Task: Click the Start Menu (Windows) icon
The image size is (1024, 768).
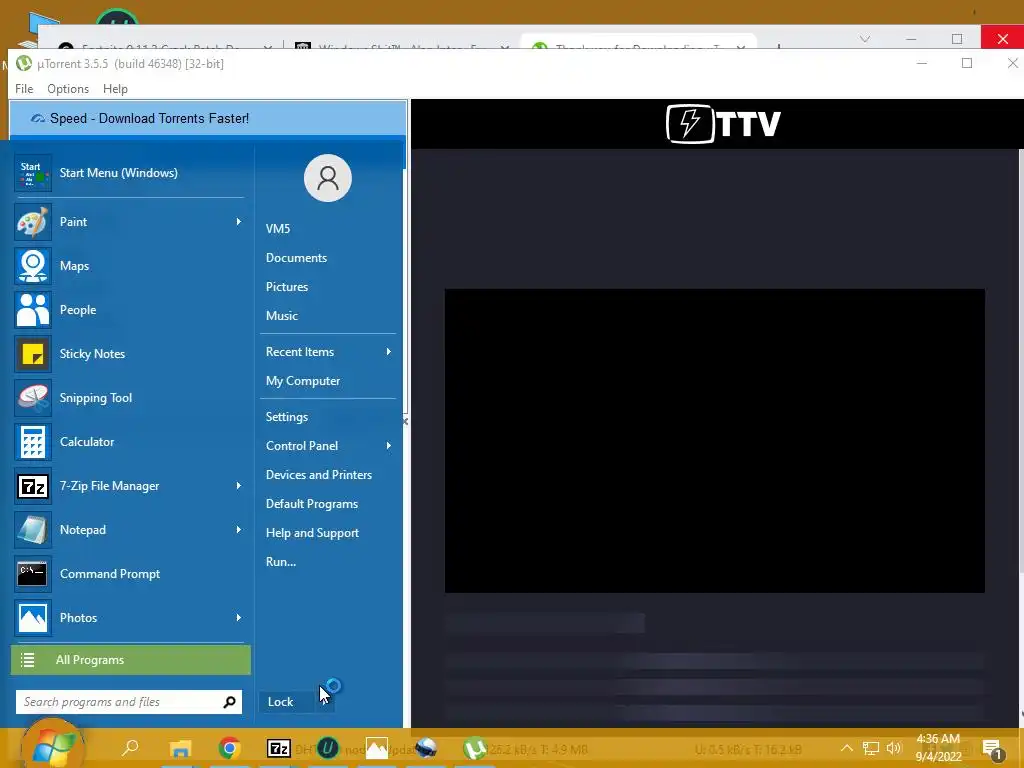Action: (33, 173)
